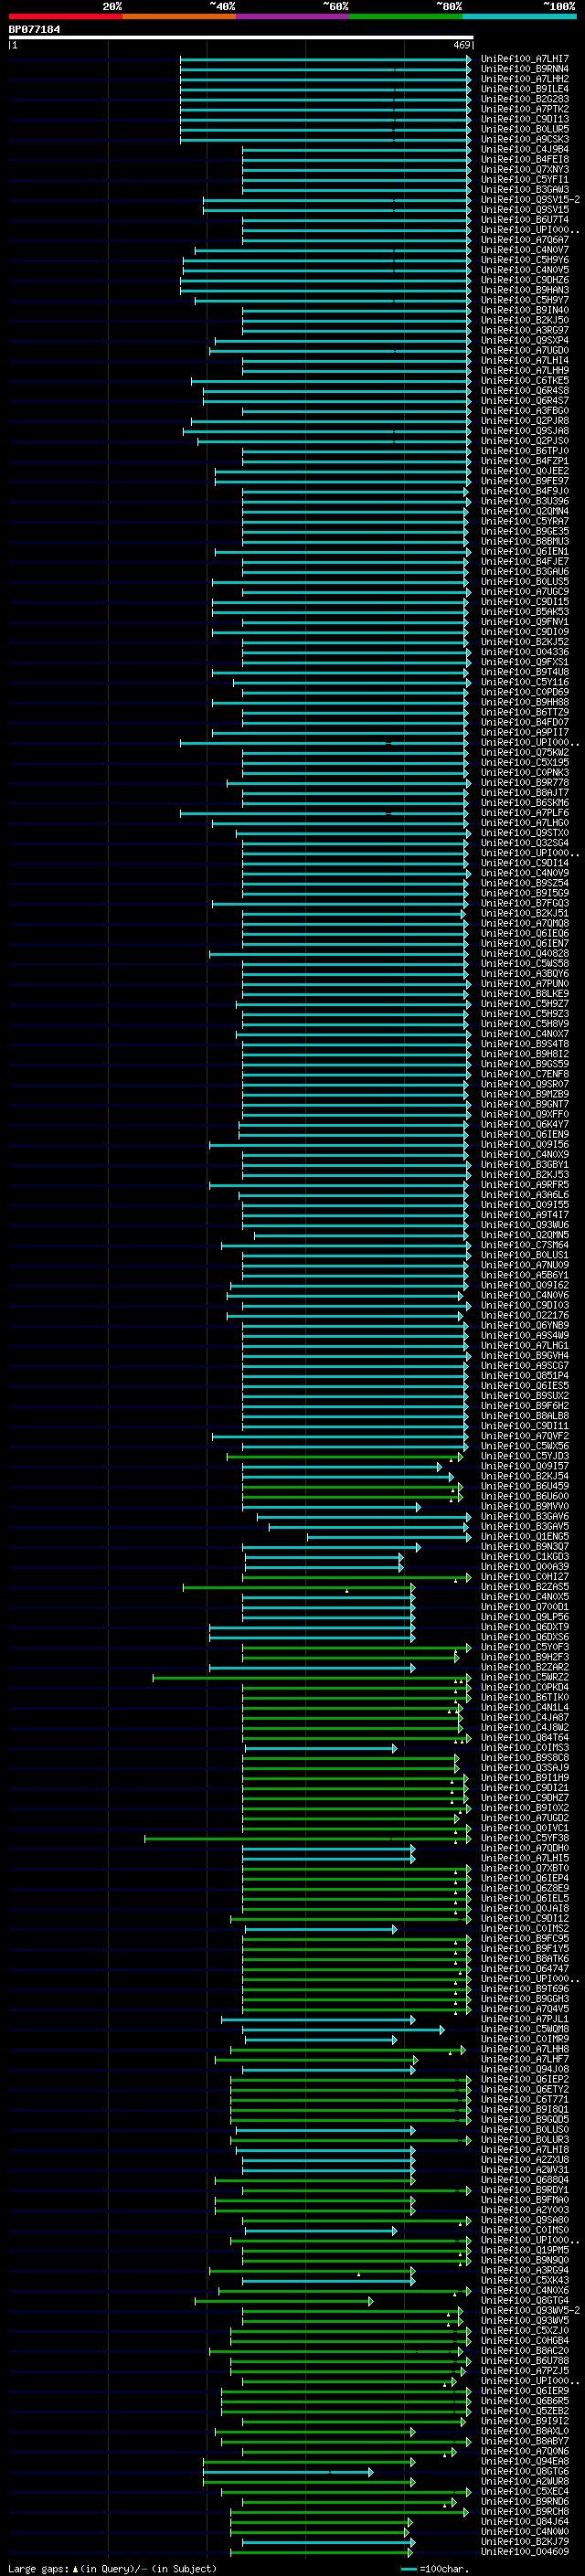Open hit UniRef100_C4J9B4
The width and height of the screenshot is (585, 2576).
click(524, 150)
